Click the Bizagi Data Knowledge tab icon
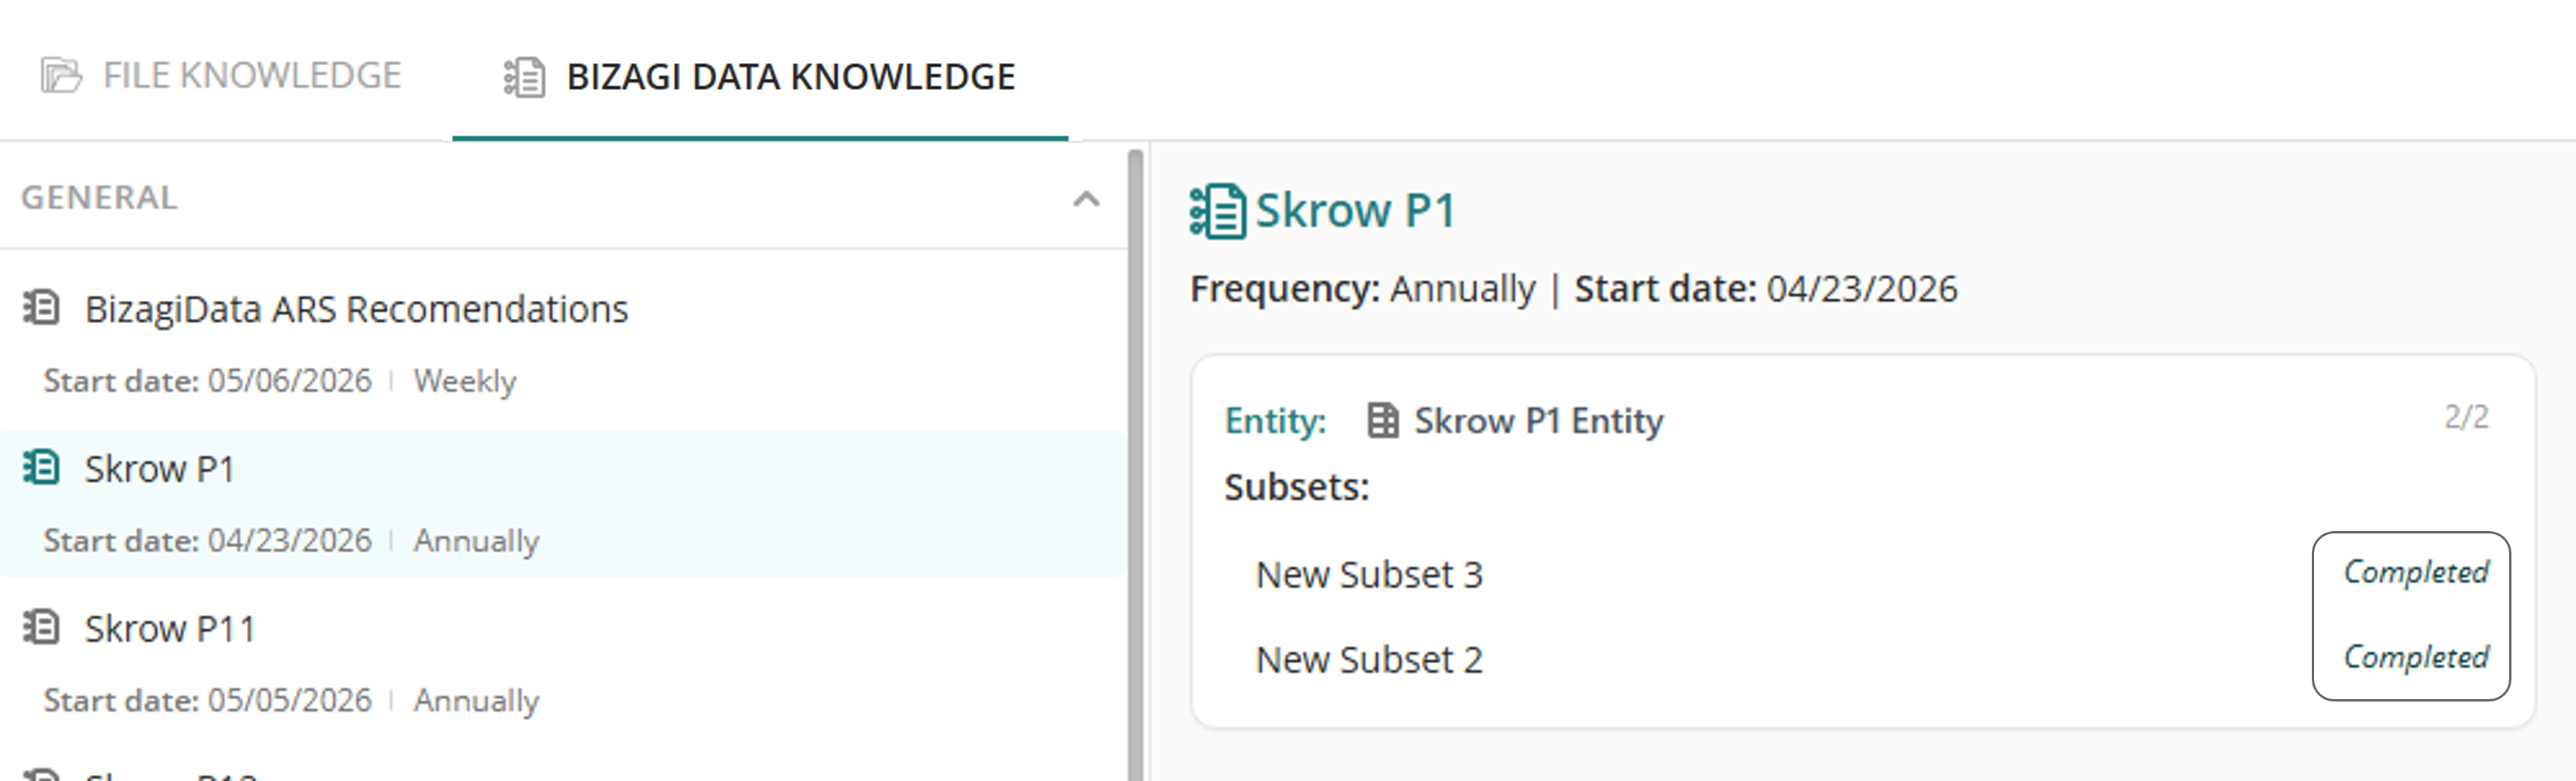2576x781 pixels. click(524, 77)
